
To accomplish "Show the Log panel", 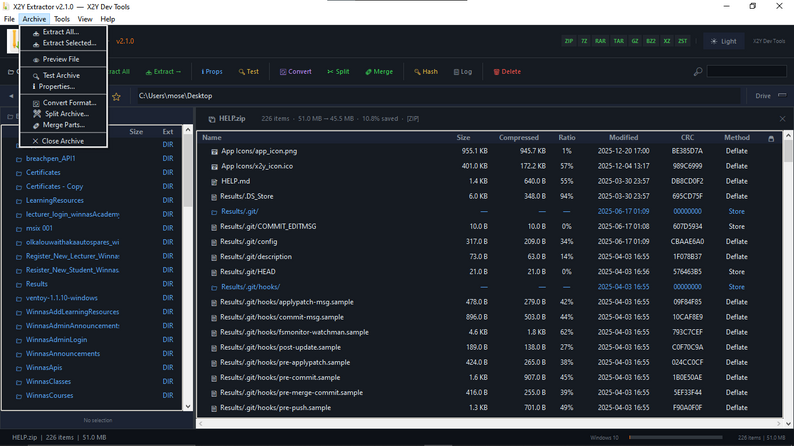I will point(463,72).
